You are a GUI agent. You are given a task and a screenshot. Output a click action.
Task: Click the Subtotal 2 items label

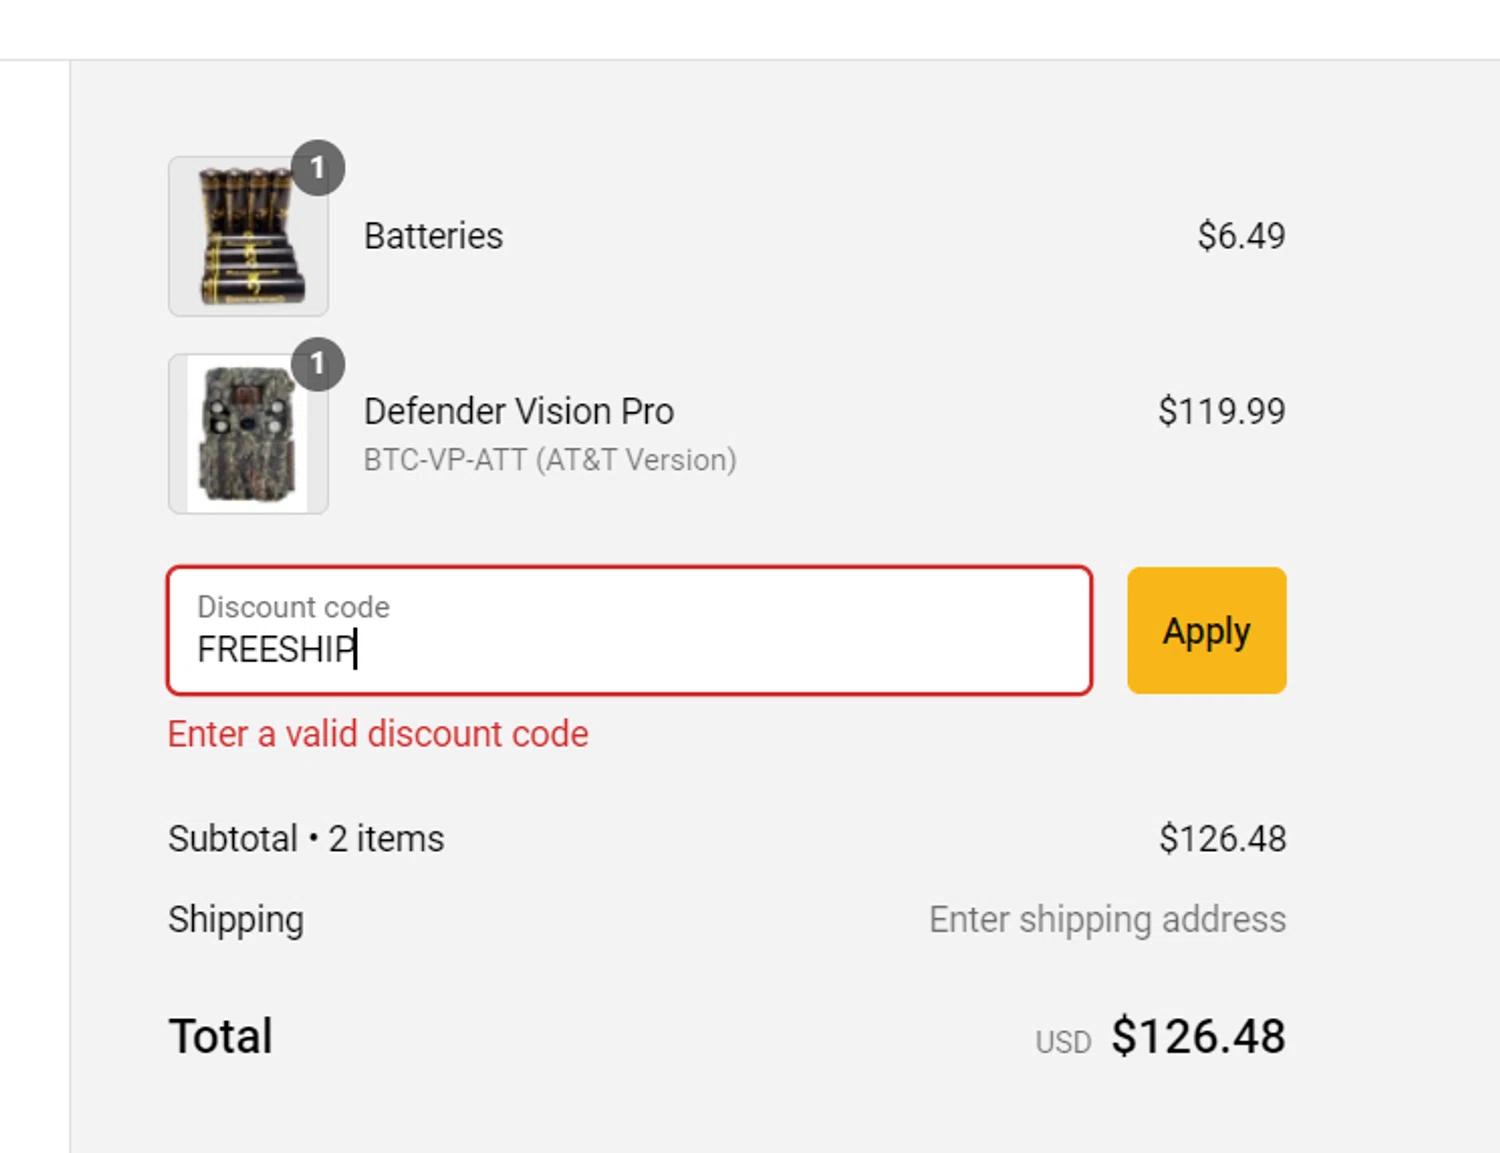point(306,839)
